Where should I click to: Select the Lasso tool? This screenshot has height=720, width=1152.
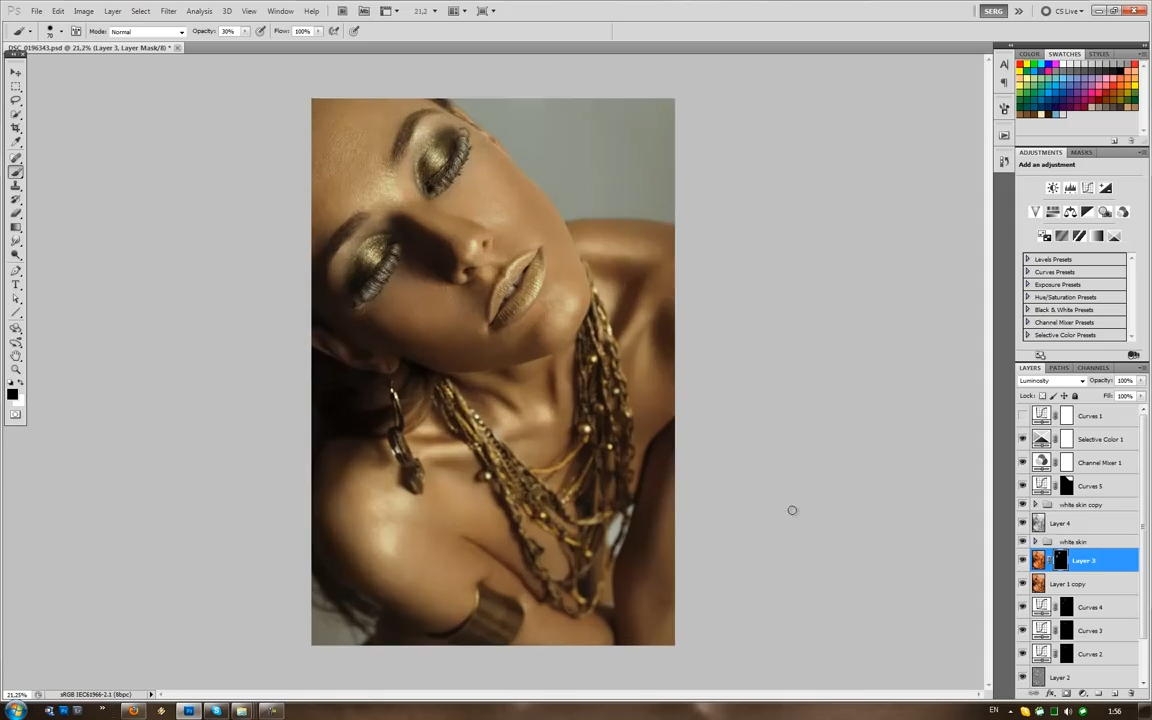tap(15, 100)
